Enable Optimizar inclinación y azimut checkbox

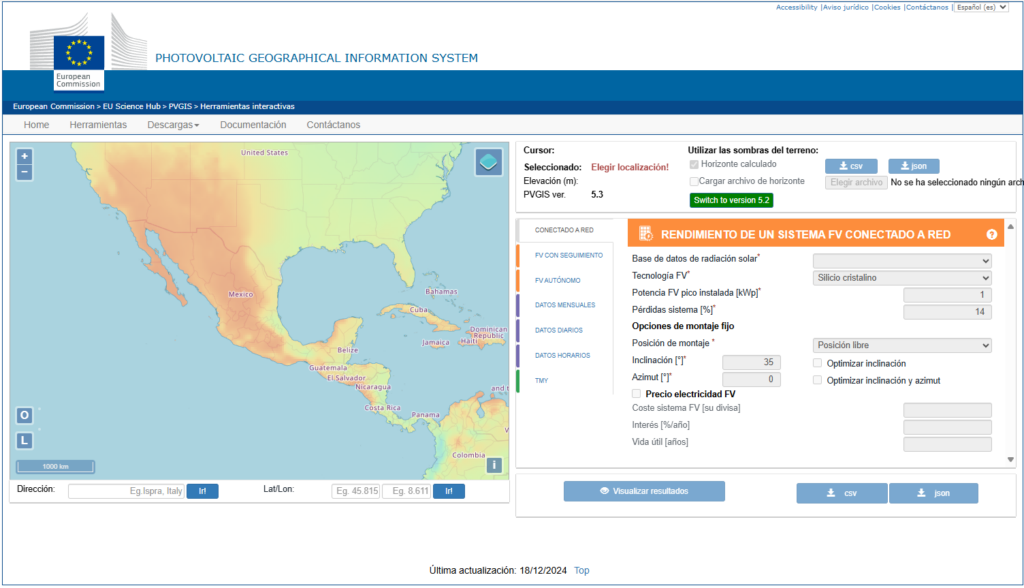point(817,380)
